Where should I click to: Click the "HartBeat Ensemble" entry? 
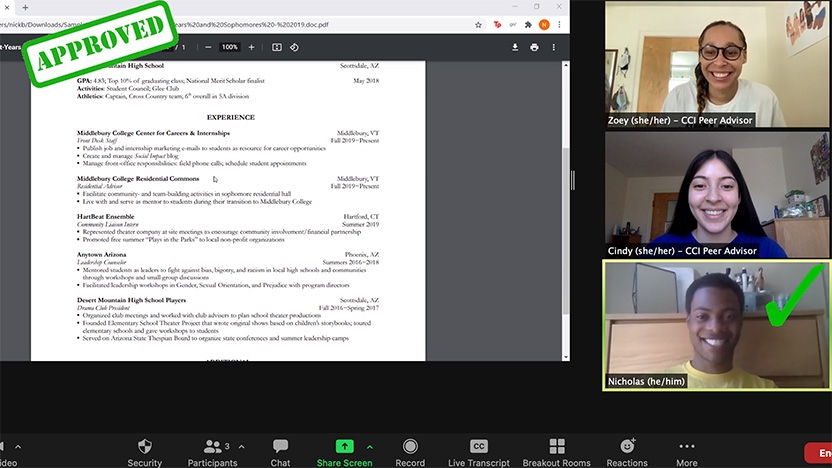pos(106,216)
